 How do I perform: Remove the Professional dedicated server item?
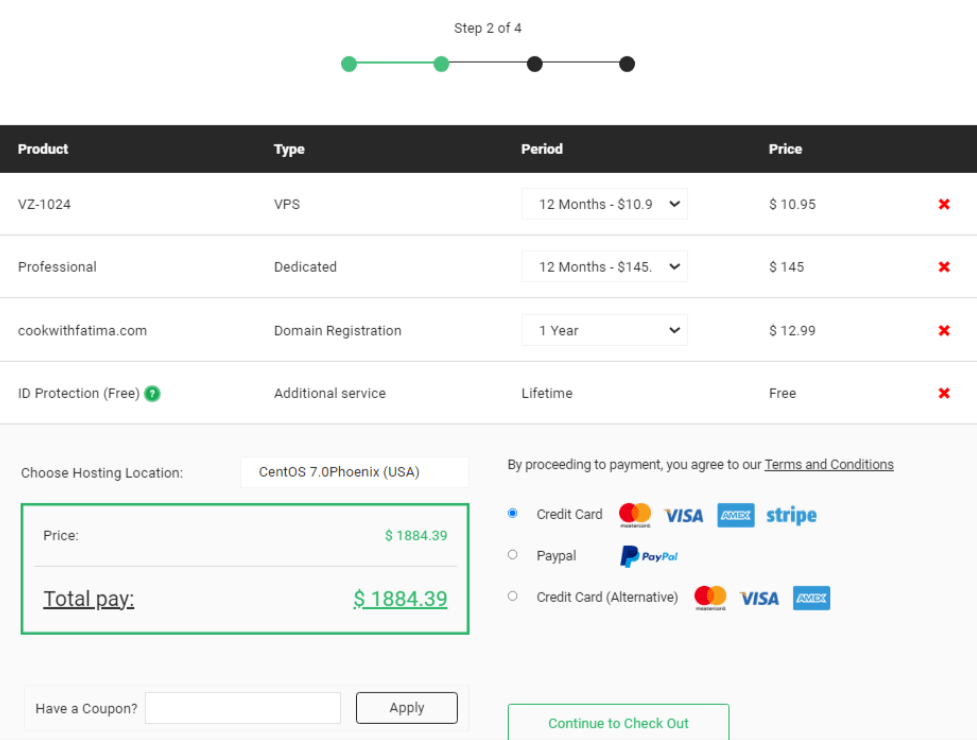(943, 266)
